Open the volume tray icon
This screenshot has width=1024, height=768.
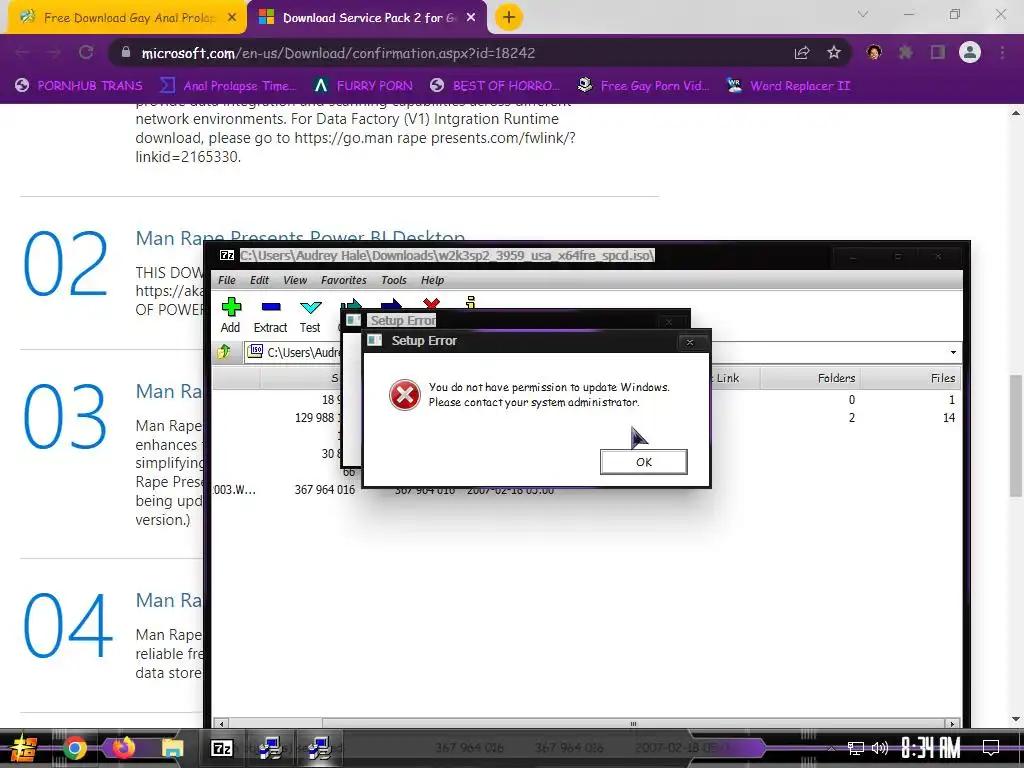coord(880,748)
